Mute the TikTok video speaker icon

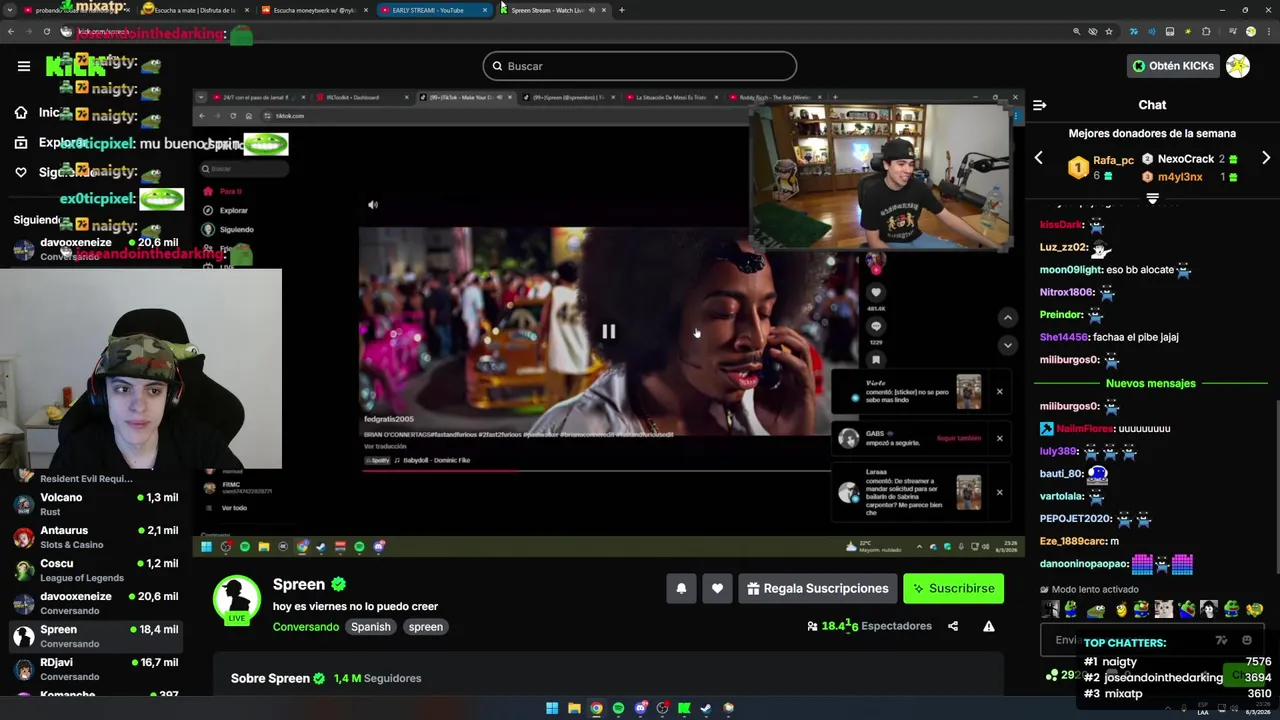pyautogui.click(x=373, y=205)
